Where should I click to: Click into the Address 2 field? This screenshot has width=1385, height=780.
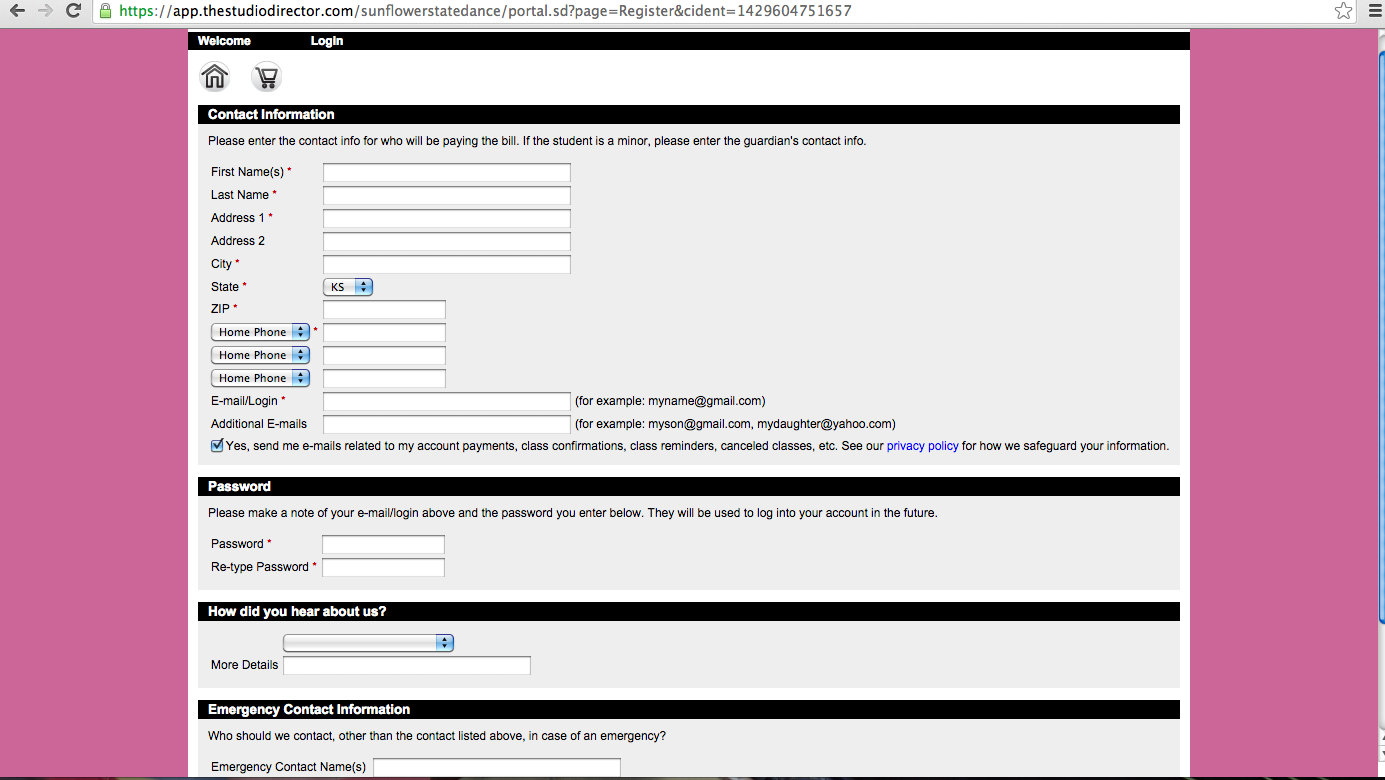click(447, 241)
